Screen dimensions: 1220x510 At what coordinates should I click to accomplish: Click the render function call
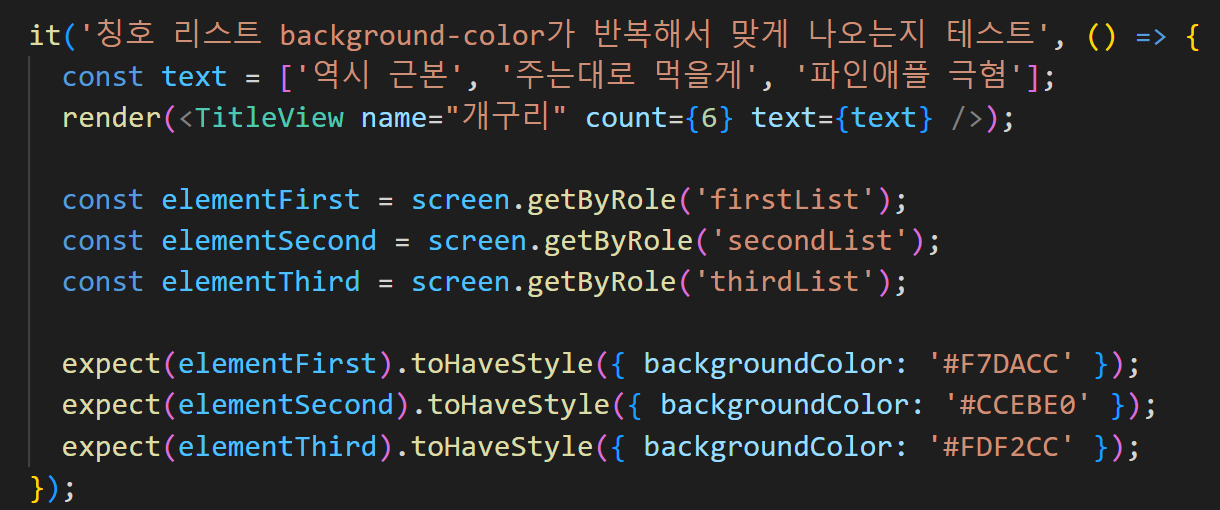[112, 118]
